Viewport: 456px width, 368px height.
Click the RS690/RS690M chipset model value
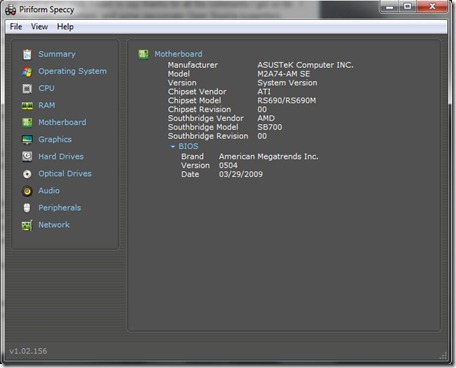286,100
